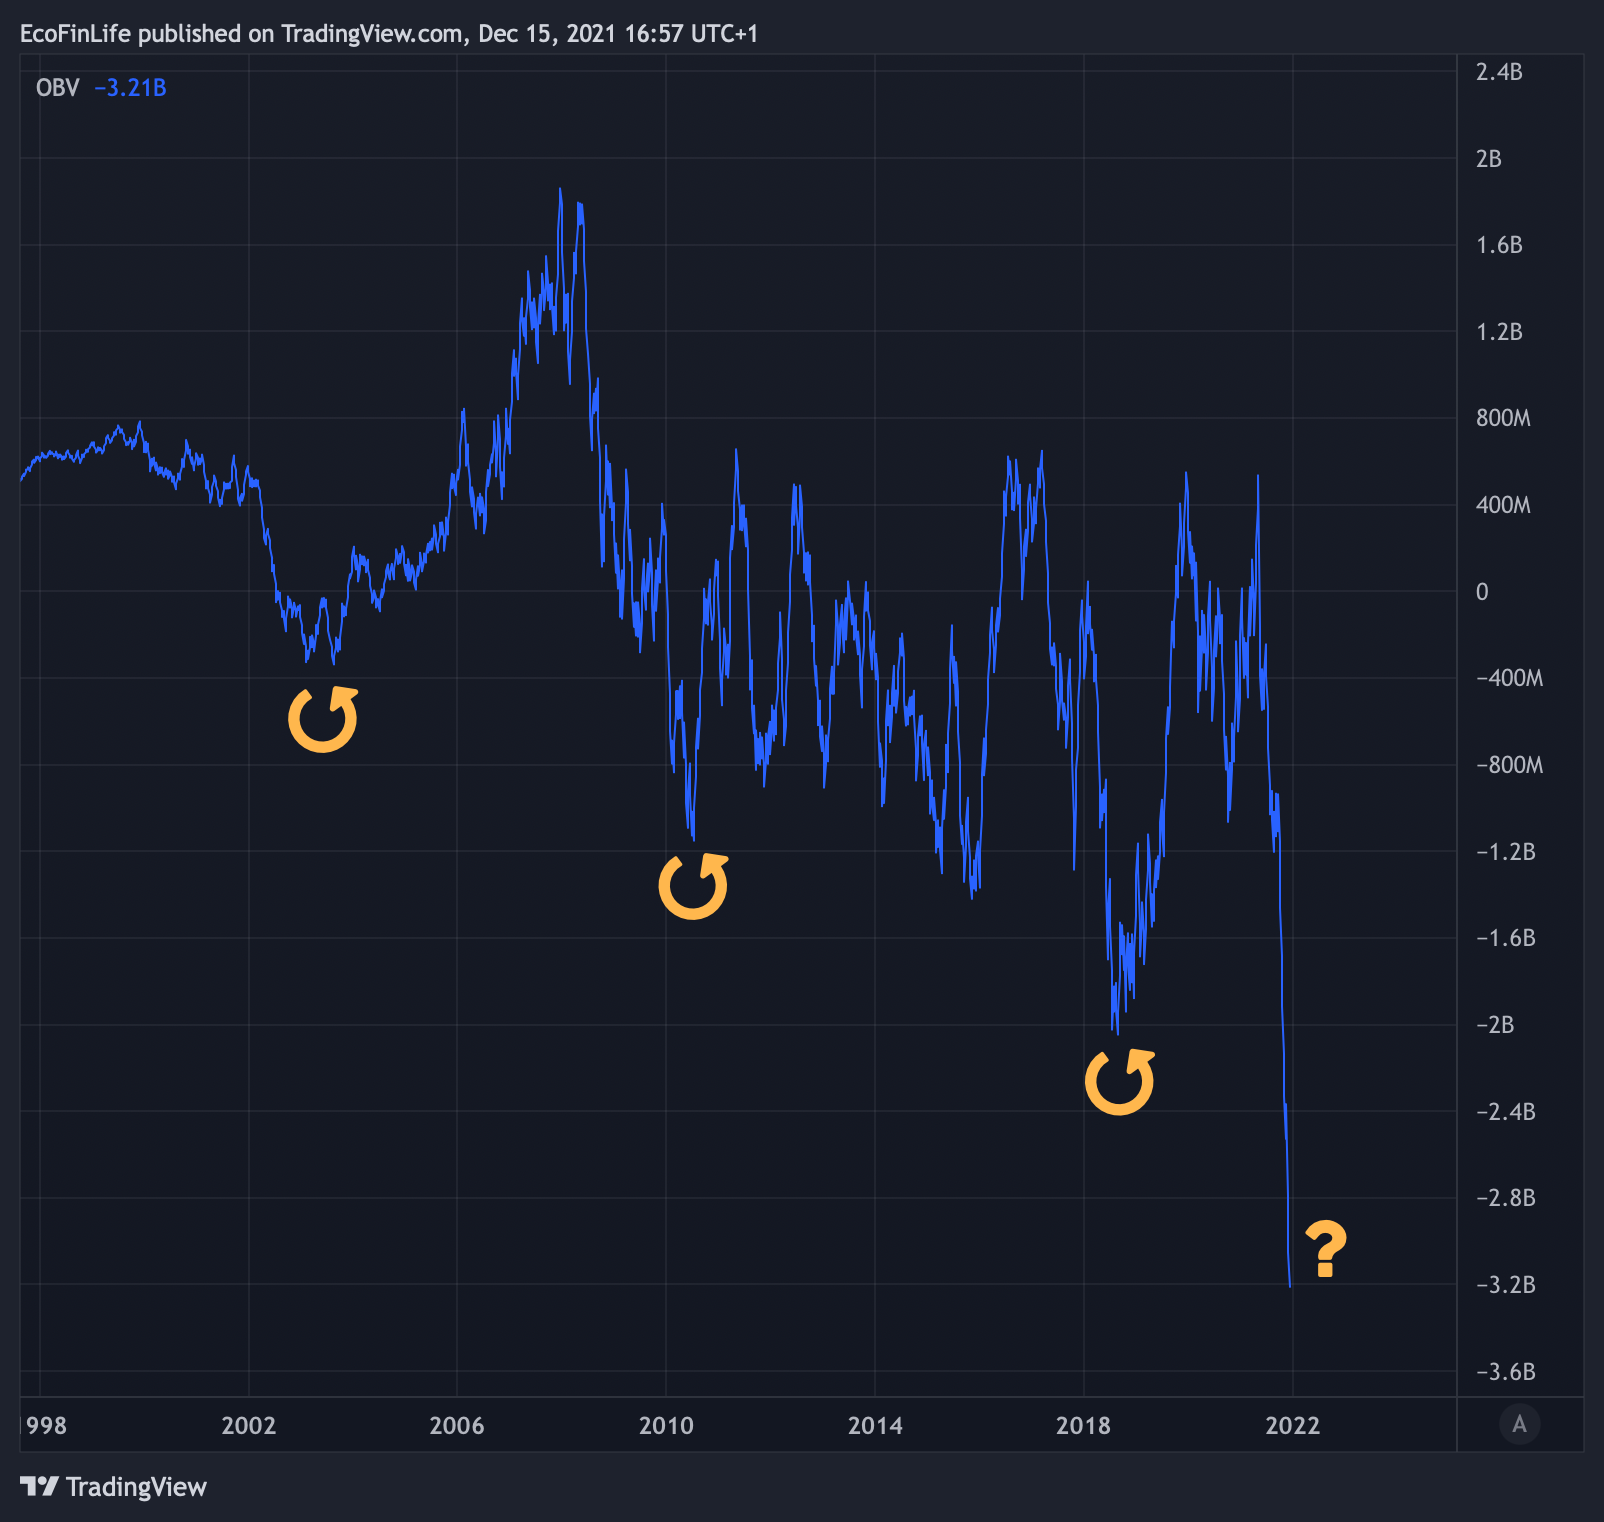Click the 1.6B axis label
The image size is (1604, 1522).
1499,245
